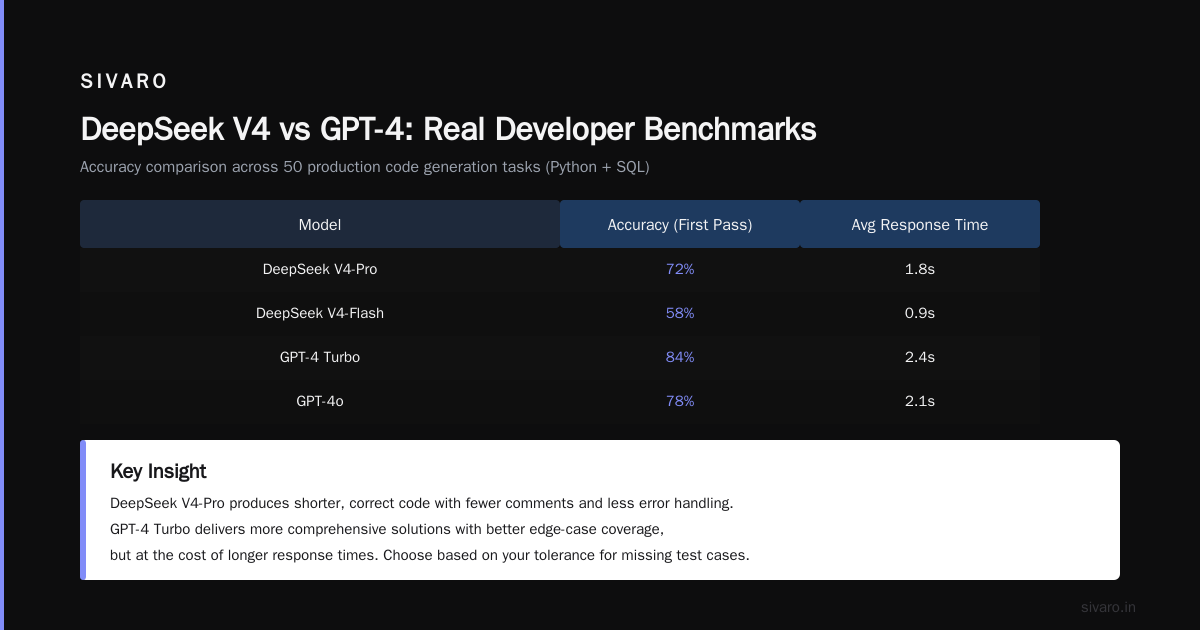Click the line starting 'DeepSeek V4-Pro produces shorter'

click(x=422, y=503)
